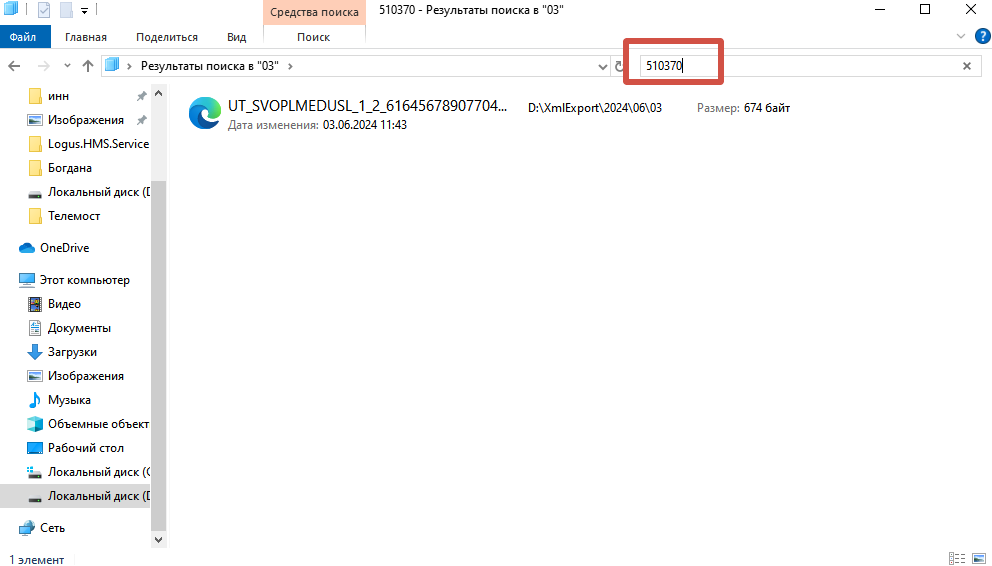Screen dimensions: 992x566
Task: Click the pin icon next to pinned Изображения
Action: [141, 120]
